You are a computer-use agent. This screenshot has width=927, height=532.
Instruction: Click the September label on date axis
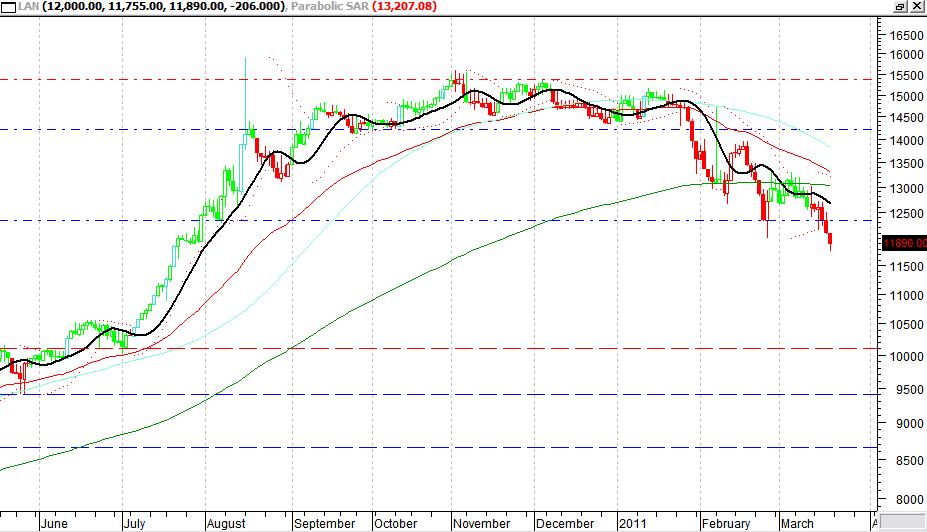[326, 523]
